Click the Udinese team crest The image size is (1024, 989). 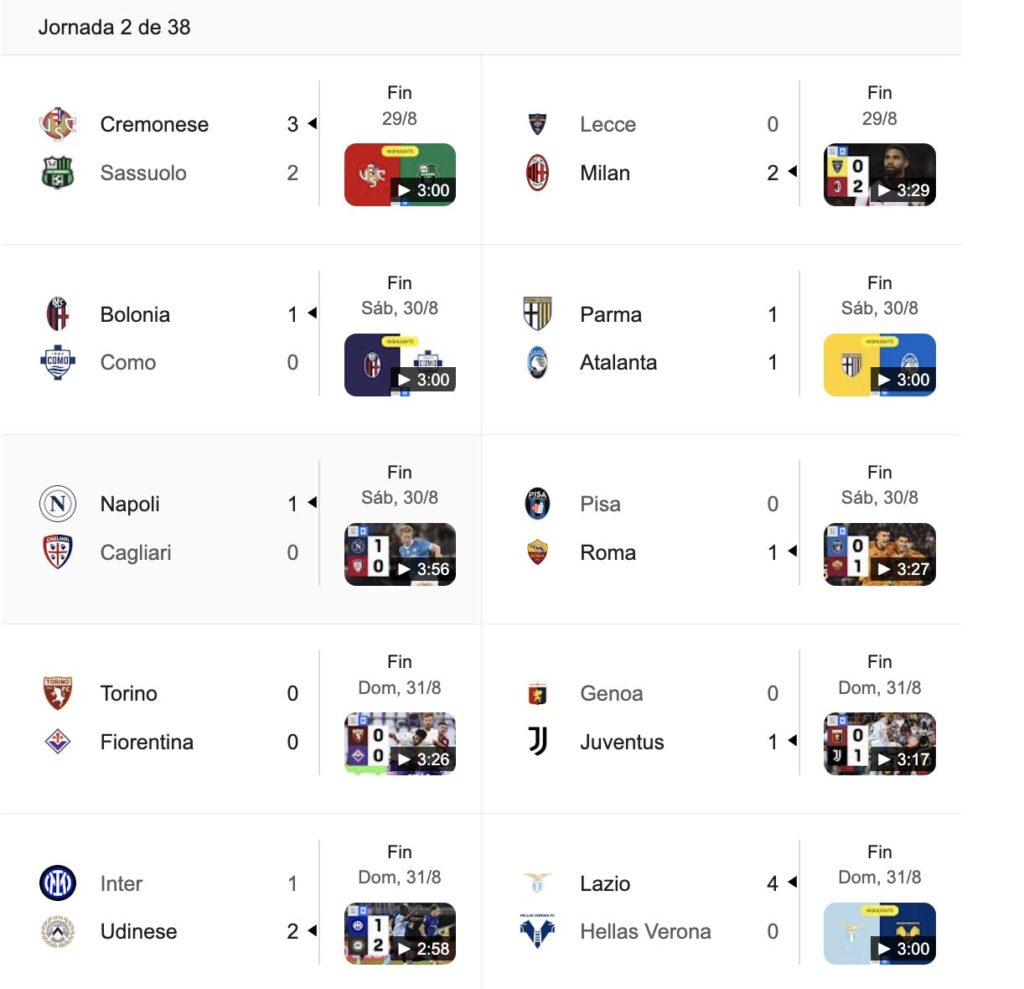pyautogui.click(x=57, y=931)
